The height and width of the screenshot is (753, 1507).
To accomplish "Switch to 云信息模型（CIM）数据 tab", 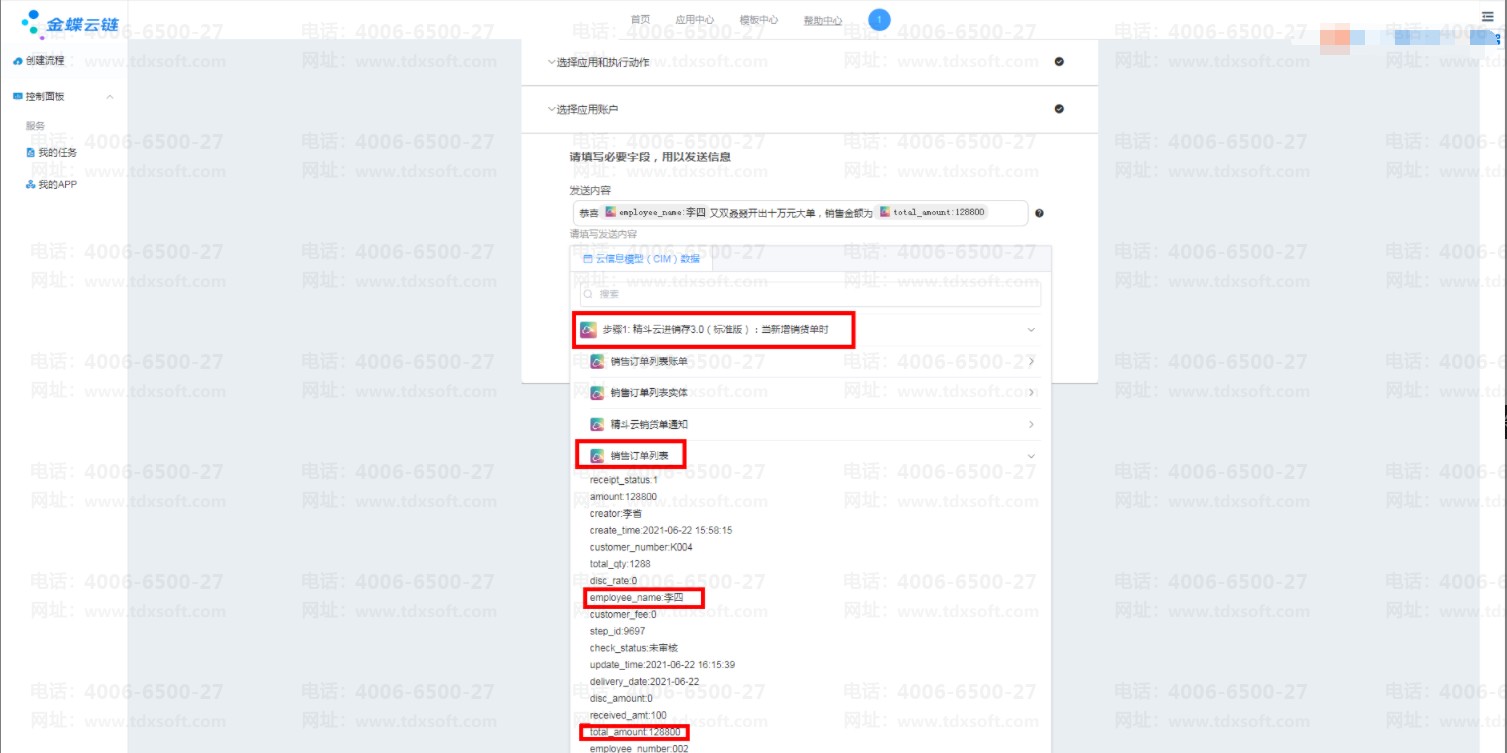I will (x=641, y=258).
